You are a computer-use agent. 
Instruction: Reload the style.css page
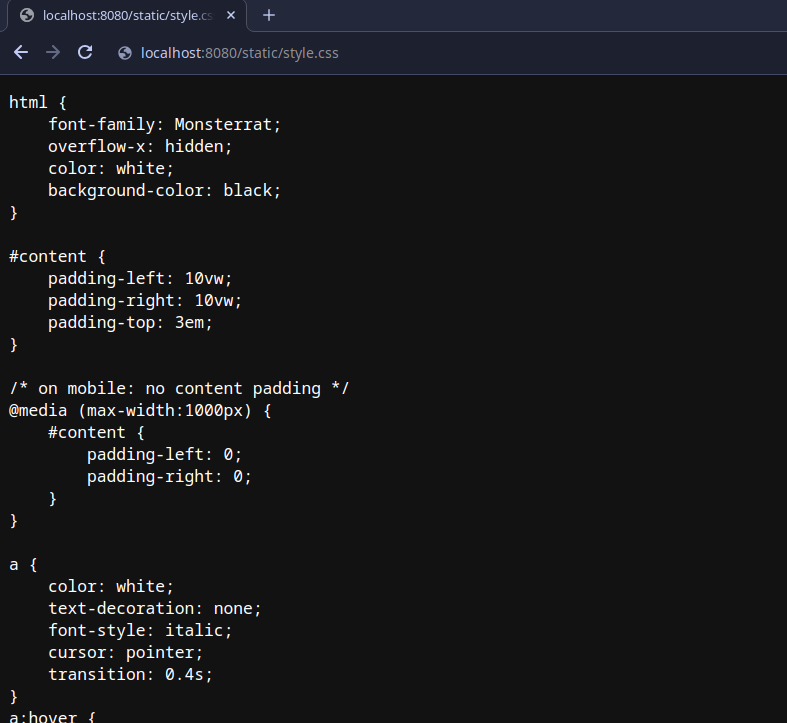pyautogui.click(x=85, y=52)
